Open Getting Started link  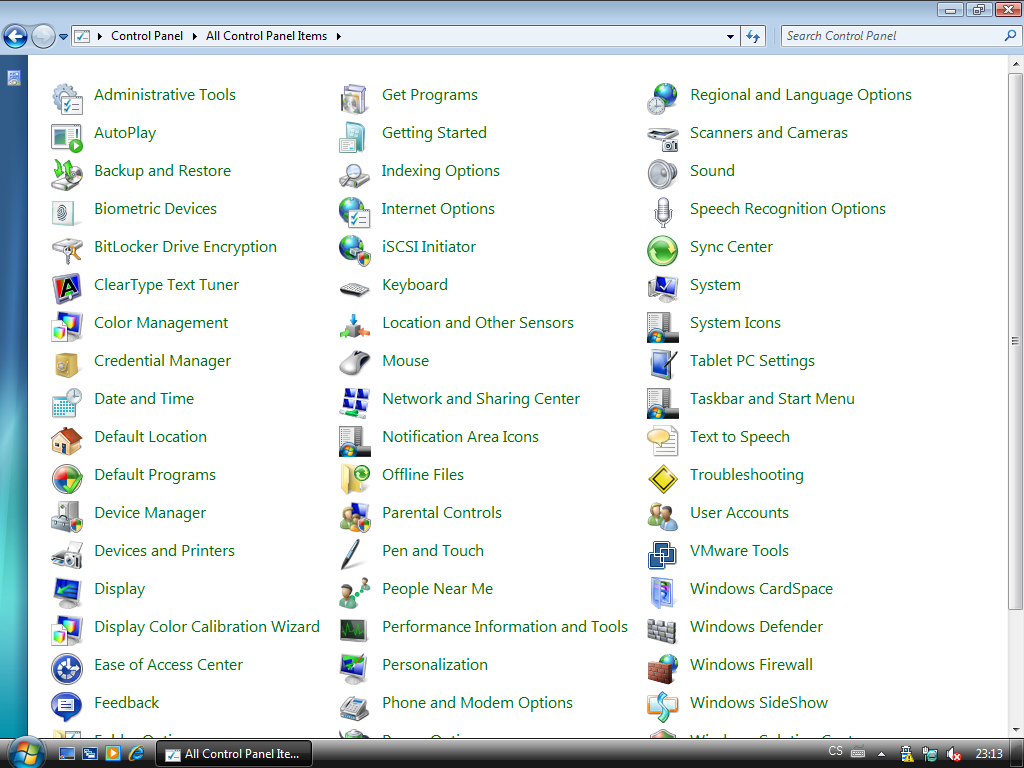(434, 133)
